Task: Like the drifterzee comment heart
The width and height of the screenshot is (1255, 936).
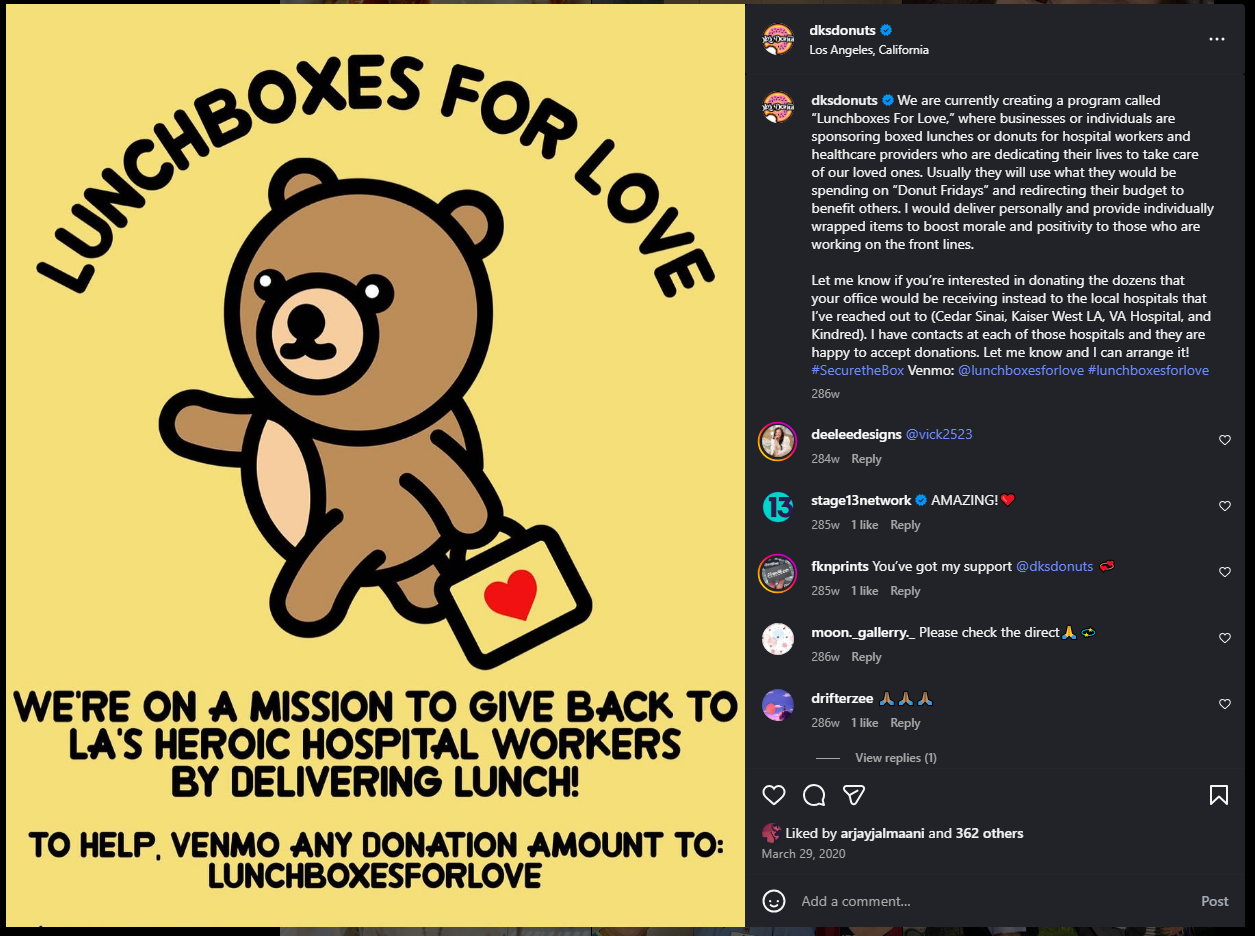Action: [x=1225, y=704]
